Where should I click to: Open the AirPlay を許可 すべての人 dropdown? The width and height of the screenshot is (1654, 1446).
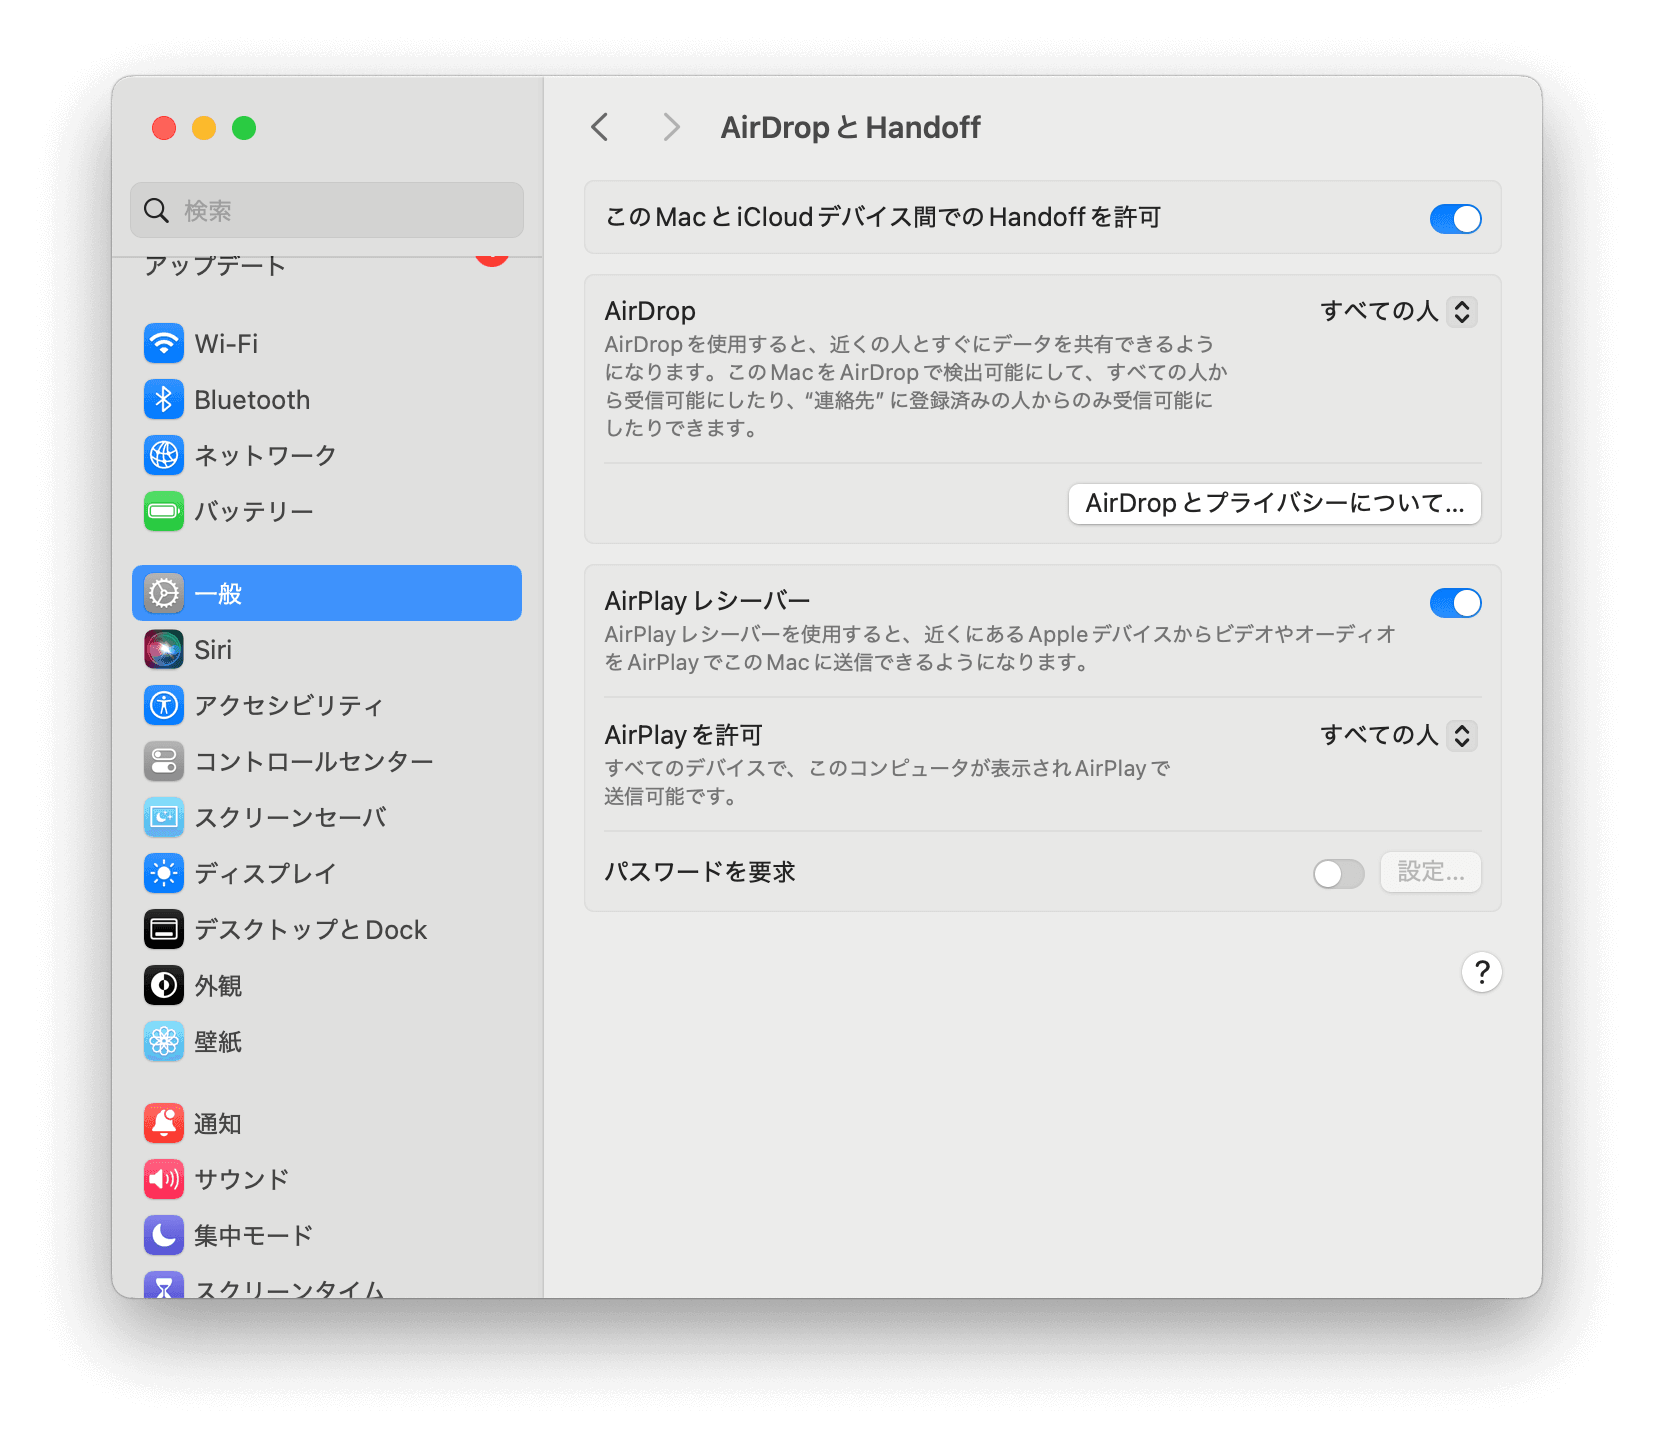click(1399, 736)
